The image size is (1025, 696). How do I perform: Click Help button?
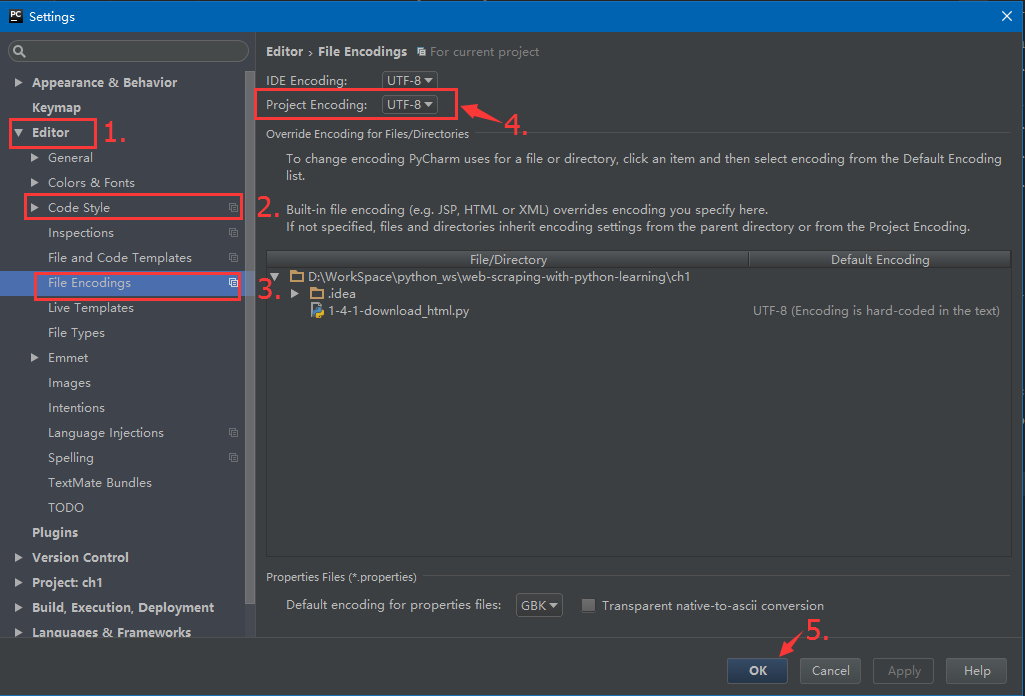[x=977, y=671]
